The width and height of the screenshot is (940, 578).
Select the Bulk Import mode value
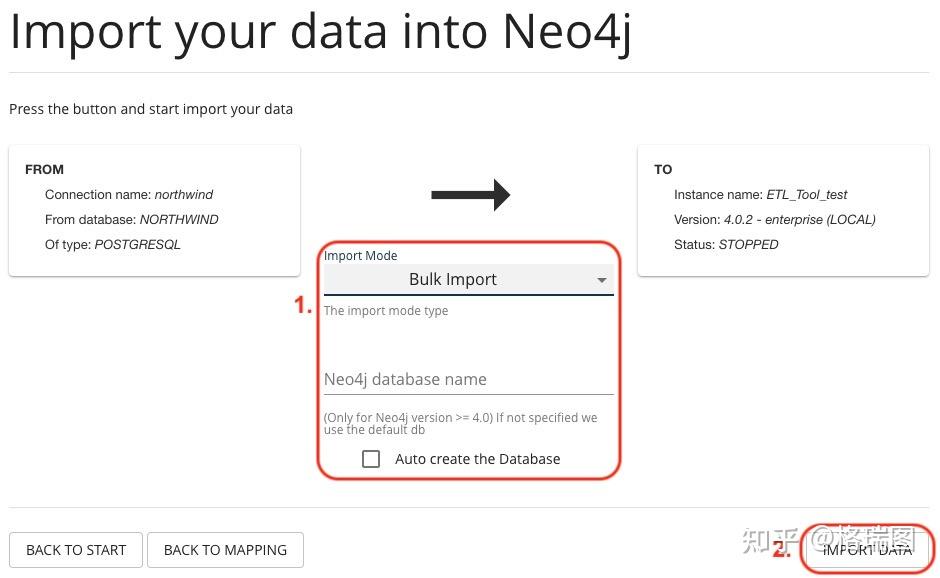[452, 279]
